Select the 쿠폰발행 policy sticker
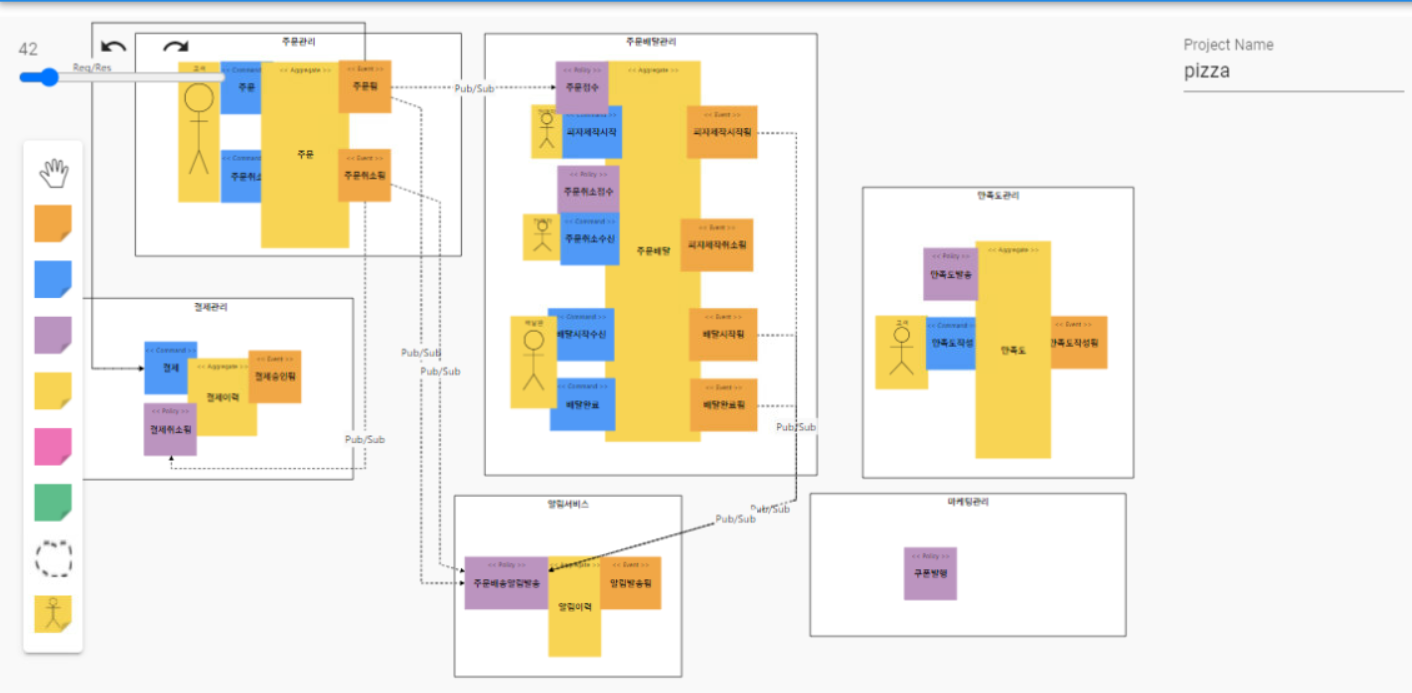Screen dimensions: 1412x693 pos(930,574)
